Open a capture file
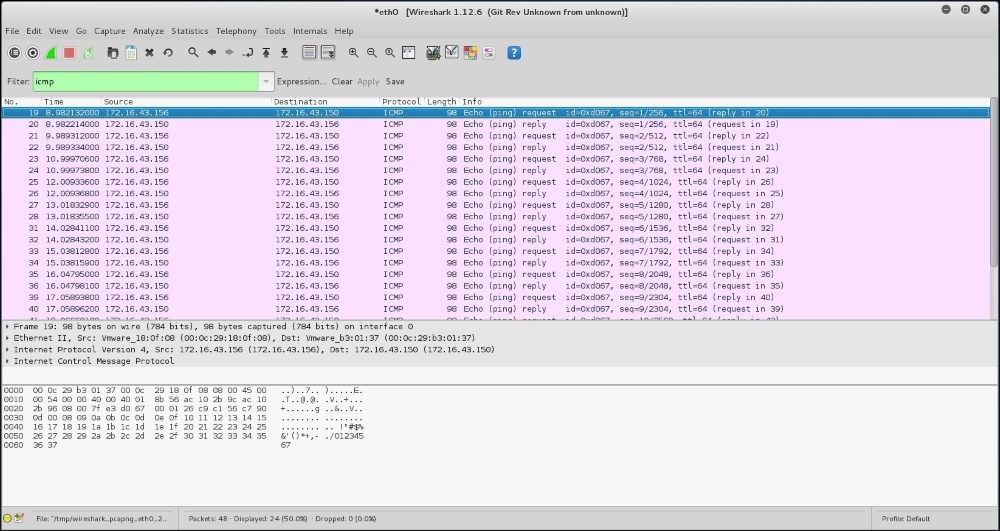The image size is (1000, 531). pyautogui.click(x=113, y=53)
